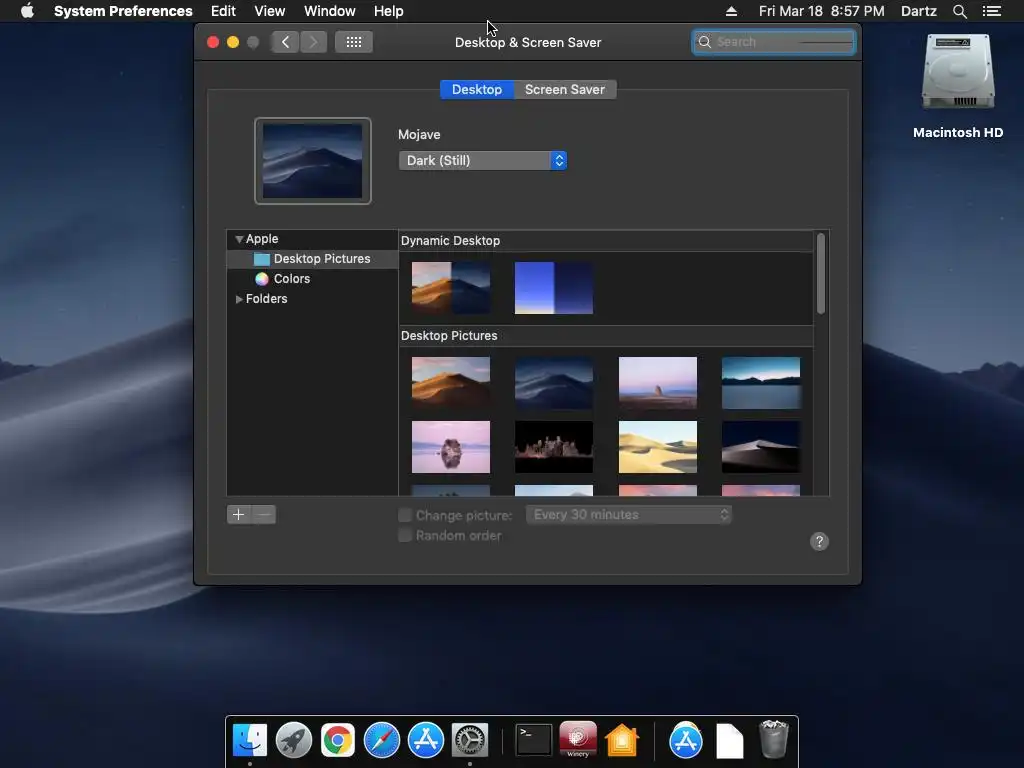Go back with the left chevron button
Screen dimensions: 1024x768
pyautogui.click(x=285, y=42)
